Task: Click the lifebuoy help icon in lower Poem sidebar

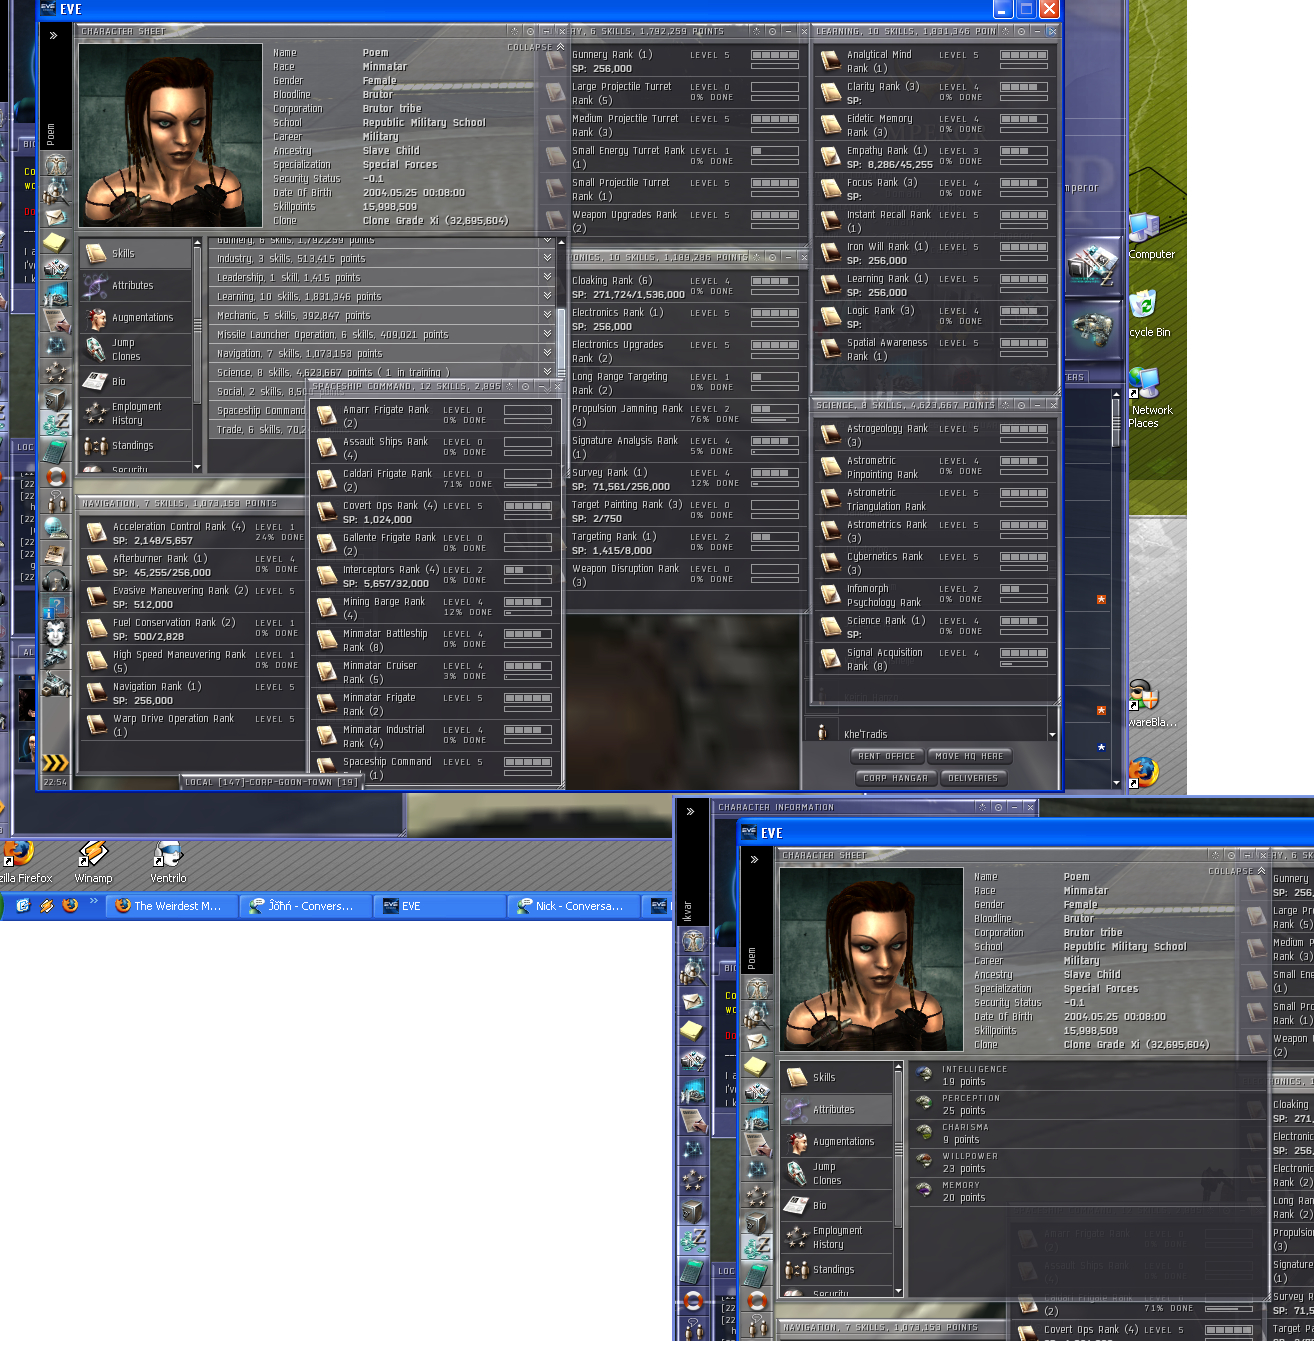Action: (x=757, y=1301)
